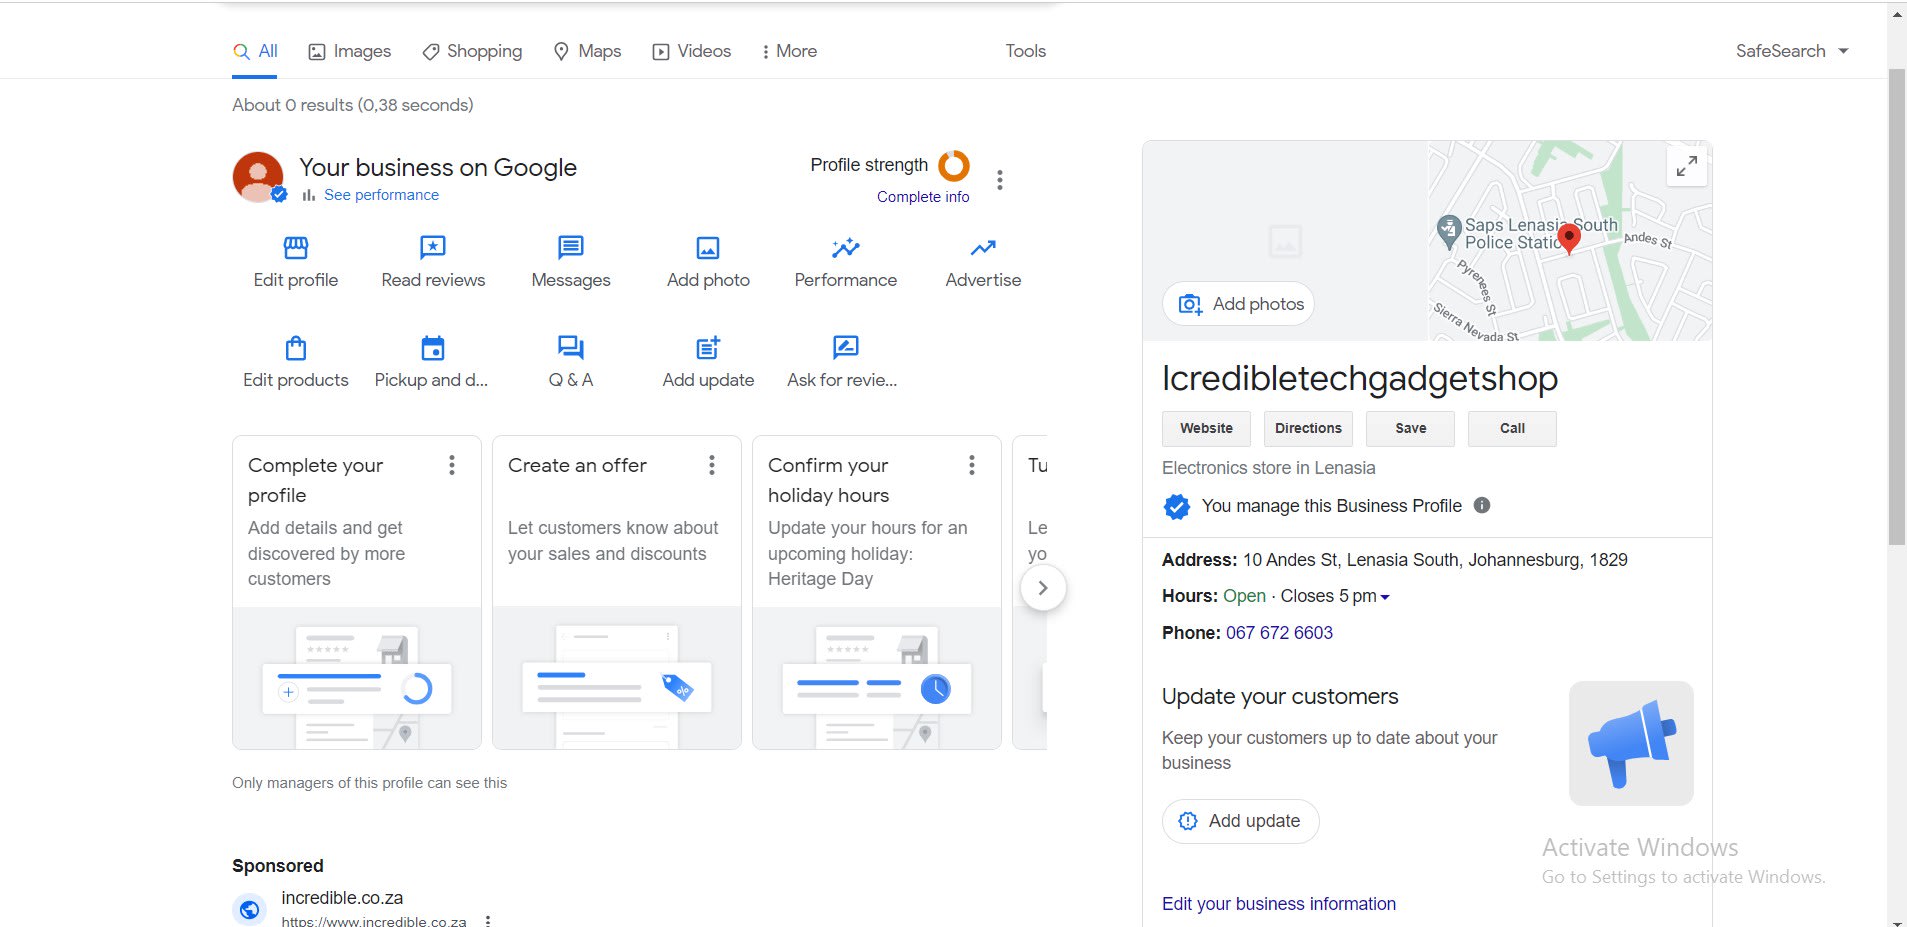Click the Add photo icon
Screen dimensions: 1907x927
point(708,247)
